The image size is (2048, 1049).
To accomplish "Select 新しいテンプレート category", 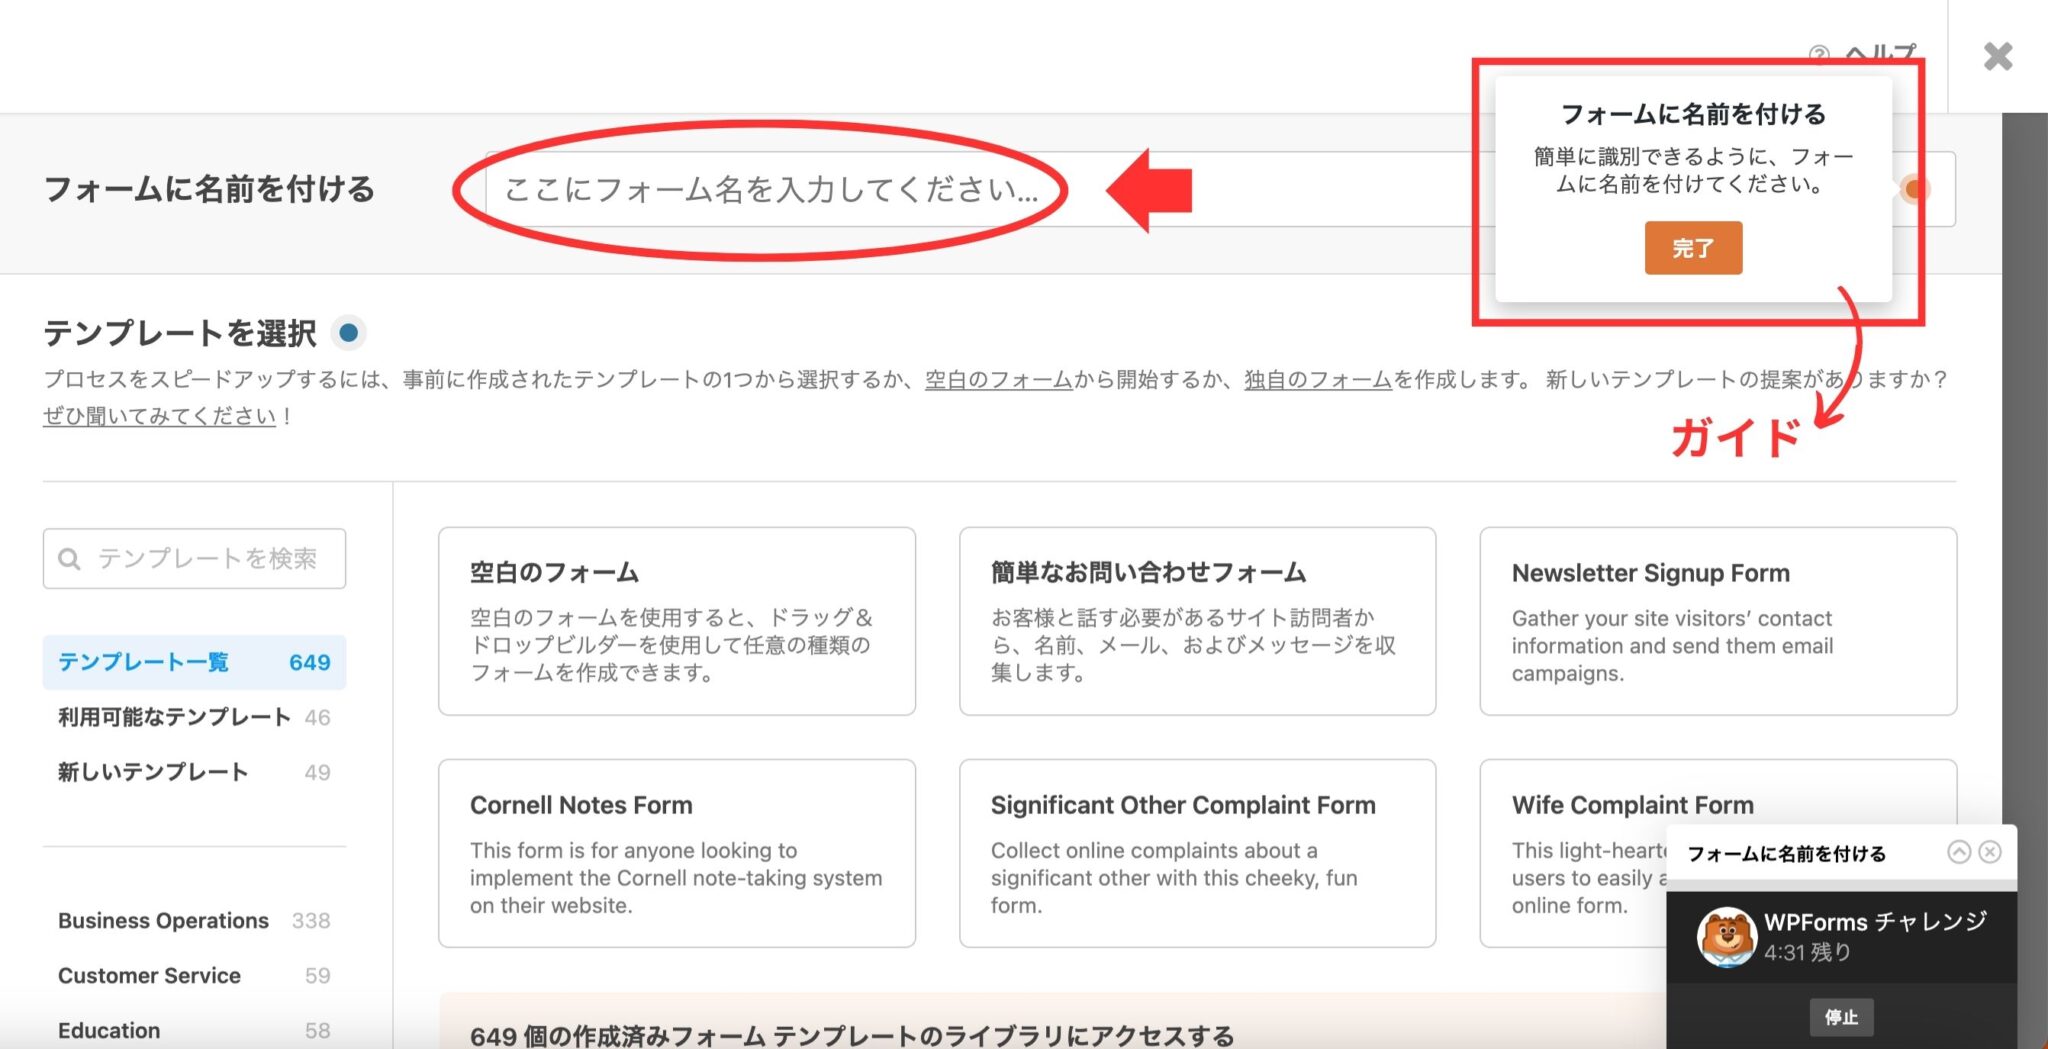I will pyautogui.click(x=155, y=771).
